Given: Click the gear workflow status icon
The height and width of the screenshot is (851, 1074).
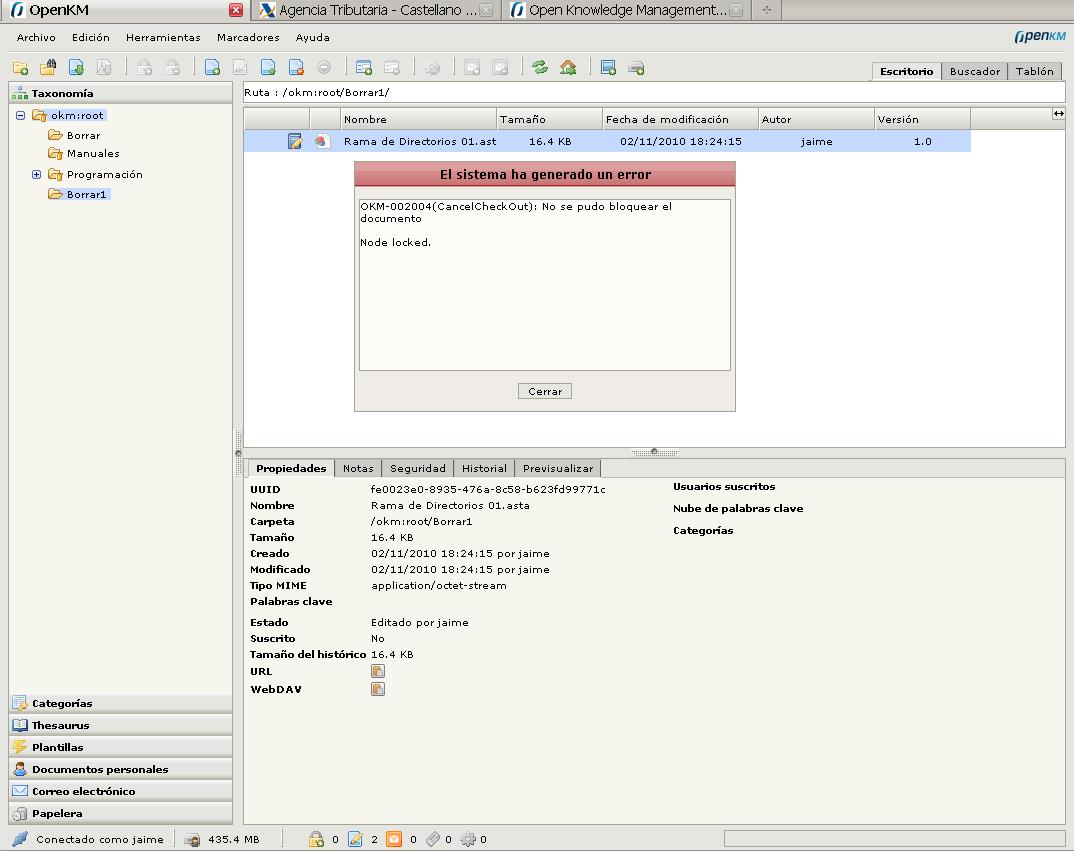Looking at the screenshot, I should (468, 839).
